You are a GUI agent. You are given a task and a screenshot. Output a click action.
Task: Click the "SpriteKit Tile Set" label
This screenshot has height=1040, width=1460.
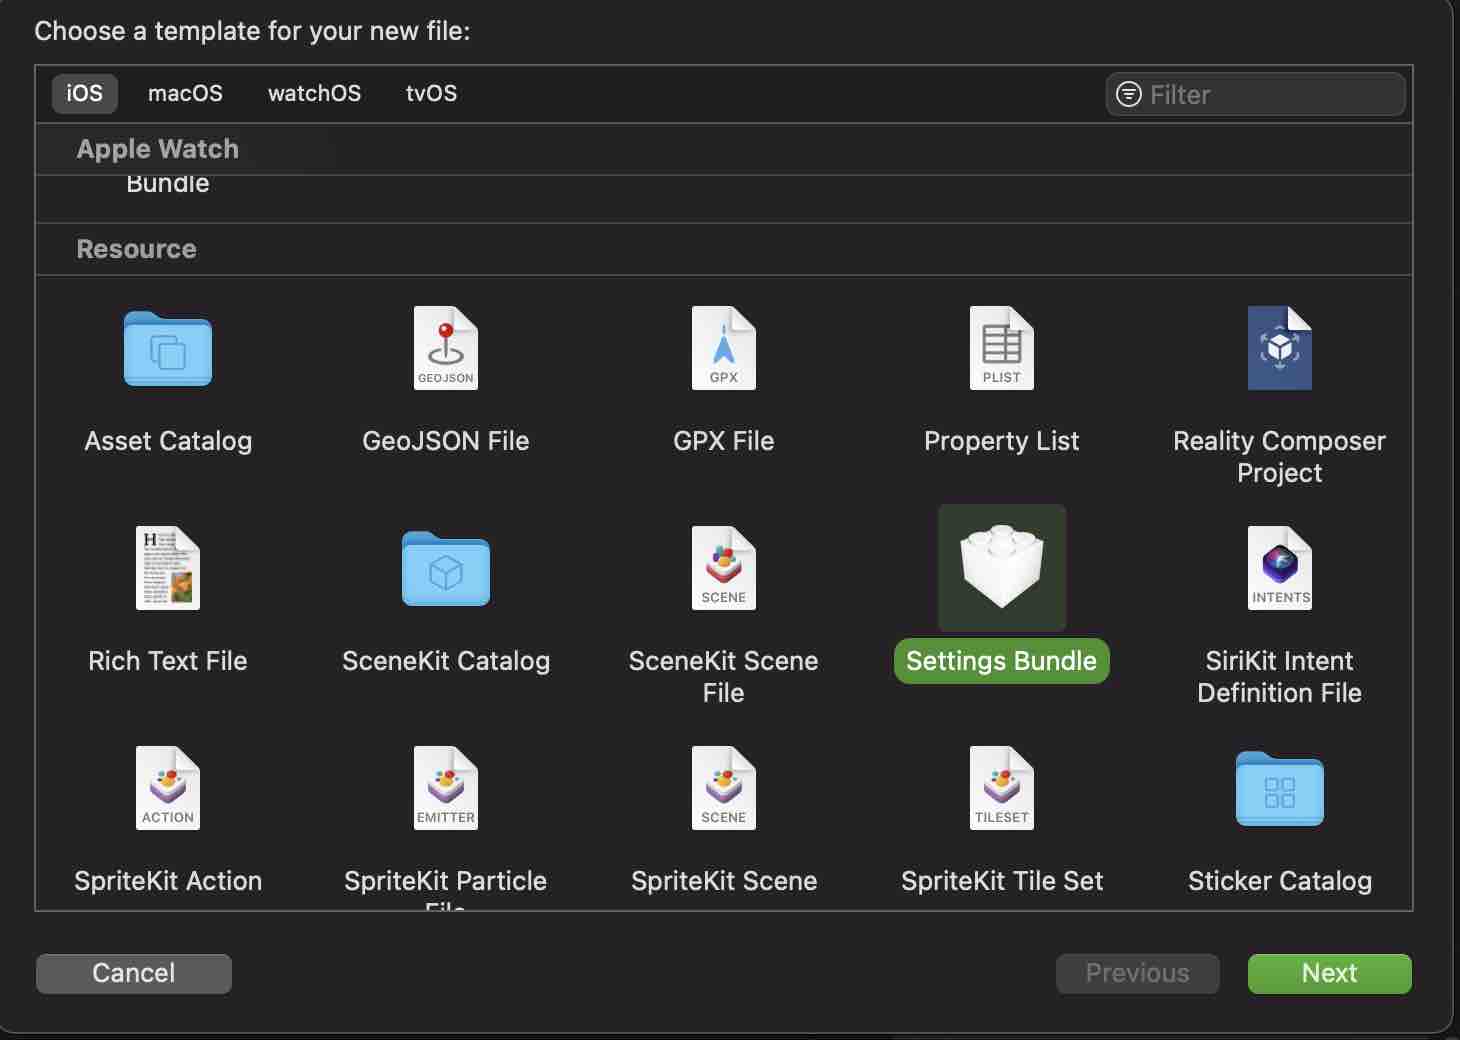[1002, 881]
